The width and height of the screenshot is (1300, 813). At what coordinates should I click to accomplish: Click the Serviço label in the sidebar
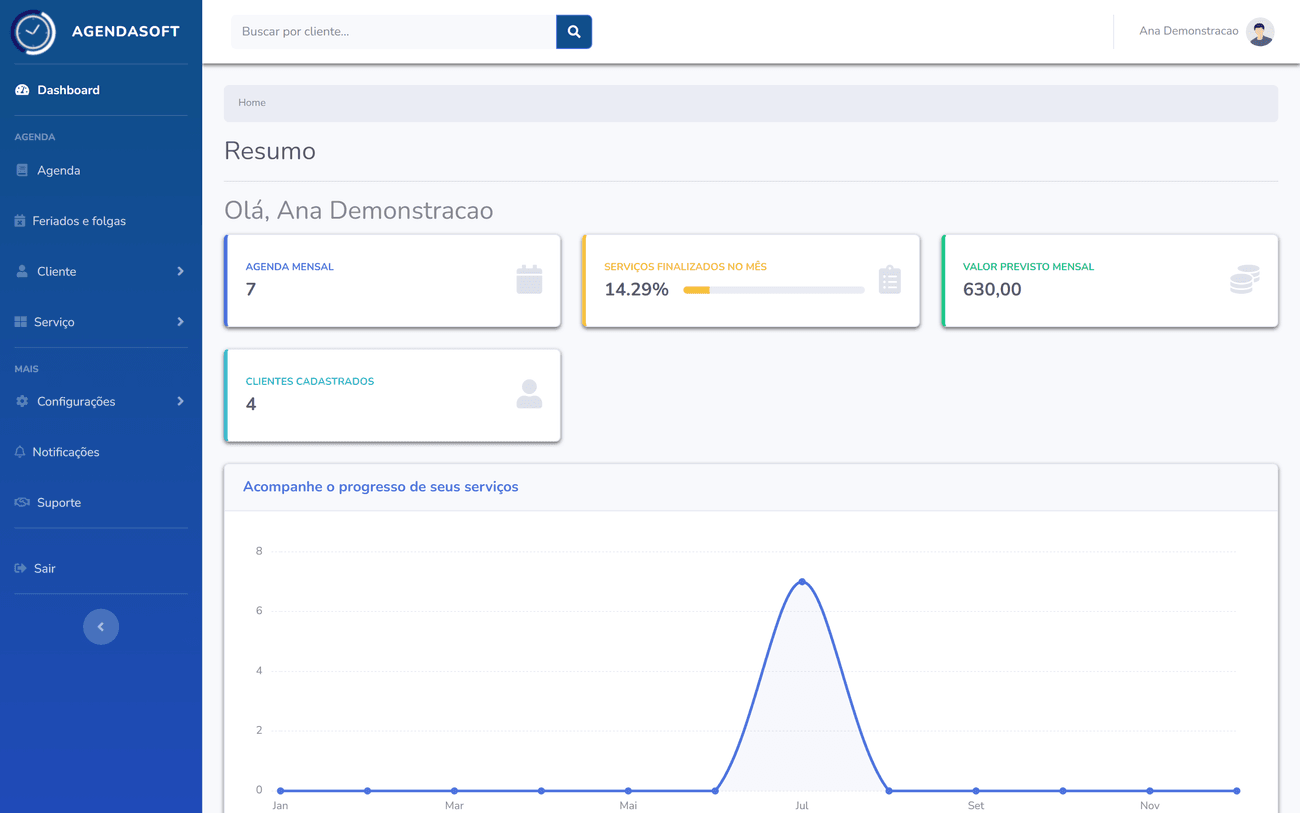pos(54,322)
